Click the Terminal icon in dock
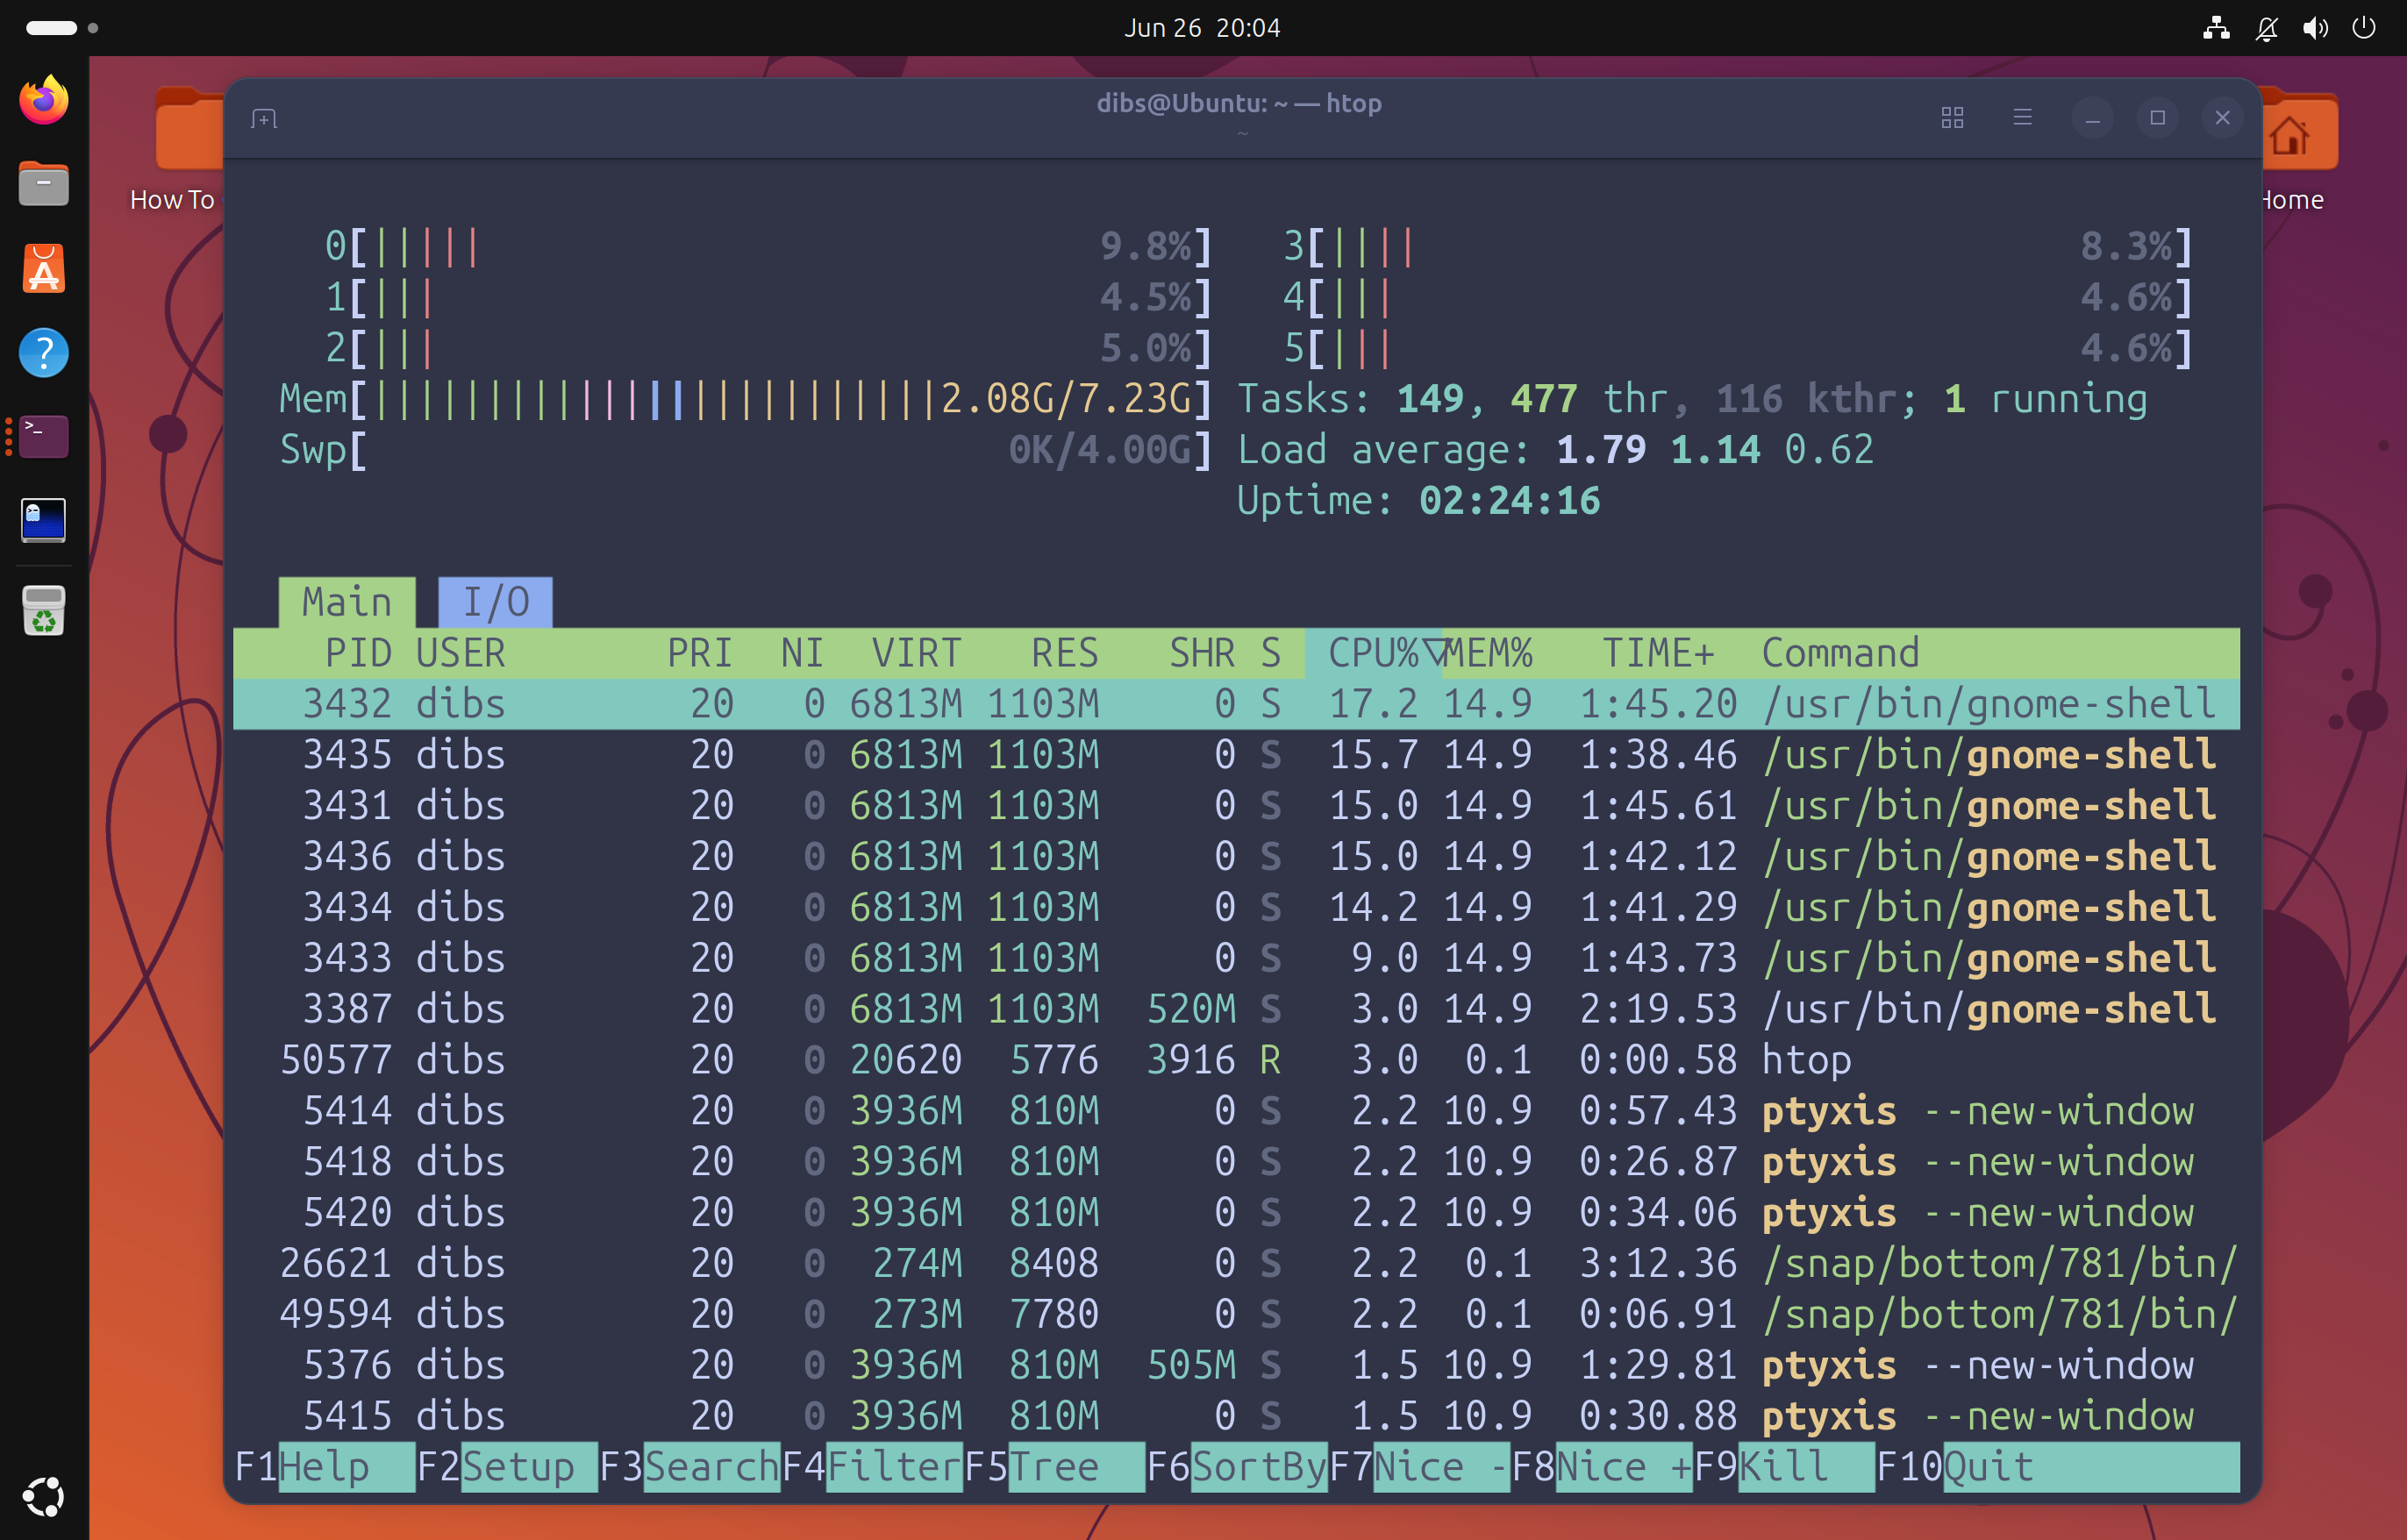The width and height of the screenshot is (2407, 1540). point(44,437)
